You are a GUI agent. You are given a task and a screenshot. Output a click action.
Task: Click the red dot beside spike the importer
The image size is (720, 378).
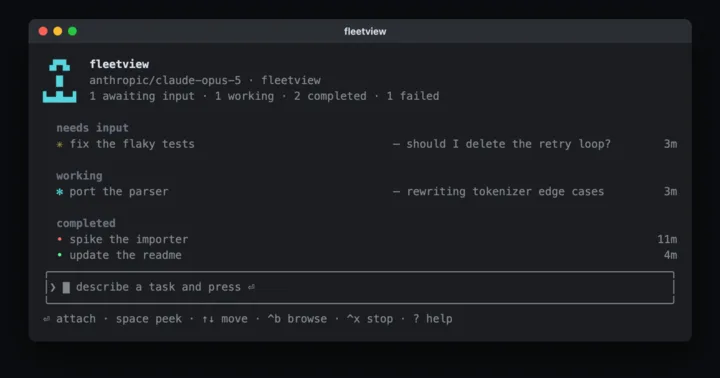pyautogui.click(x=59, y=239)
